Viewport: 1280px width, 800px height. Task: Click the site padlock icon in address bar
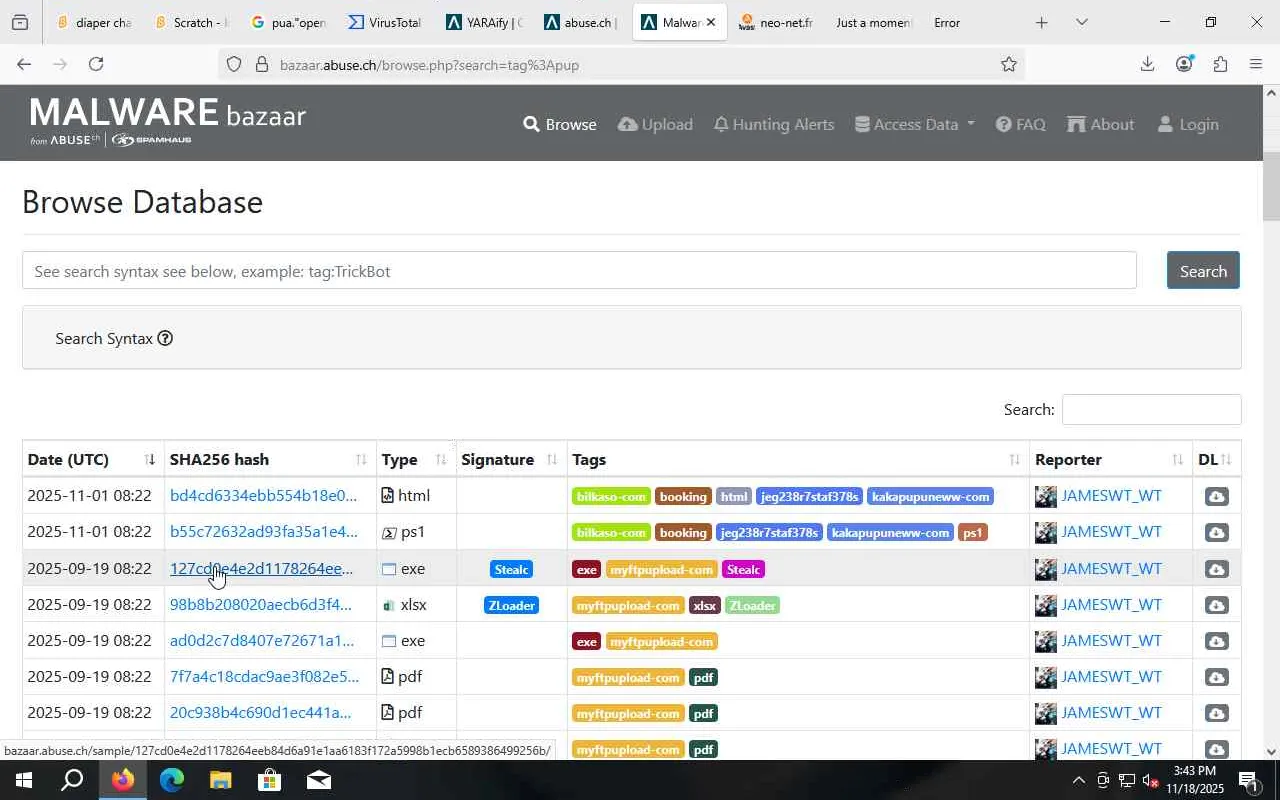pyautogui.click(x=261, y=65)
